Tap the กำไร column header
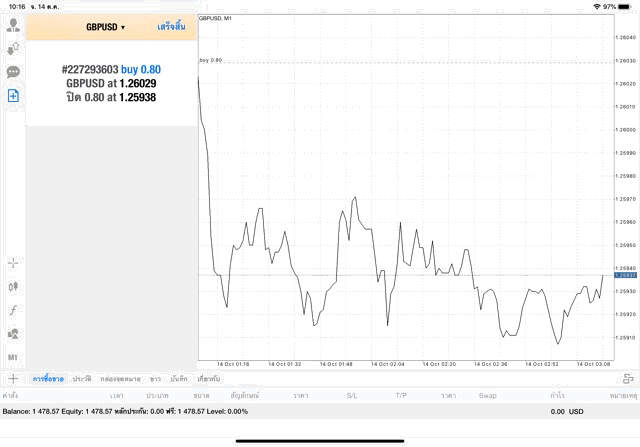This screenshot has width=640, height=447. 557,395
